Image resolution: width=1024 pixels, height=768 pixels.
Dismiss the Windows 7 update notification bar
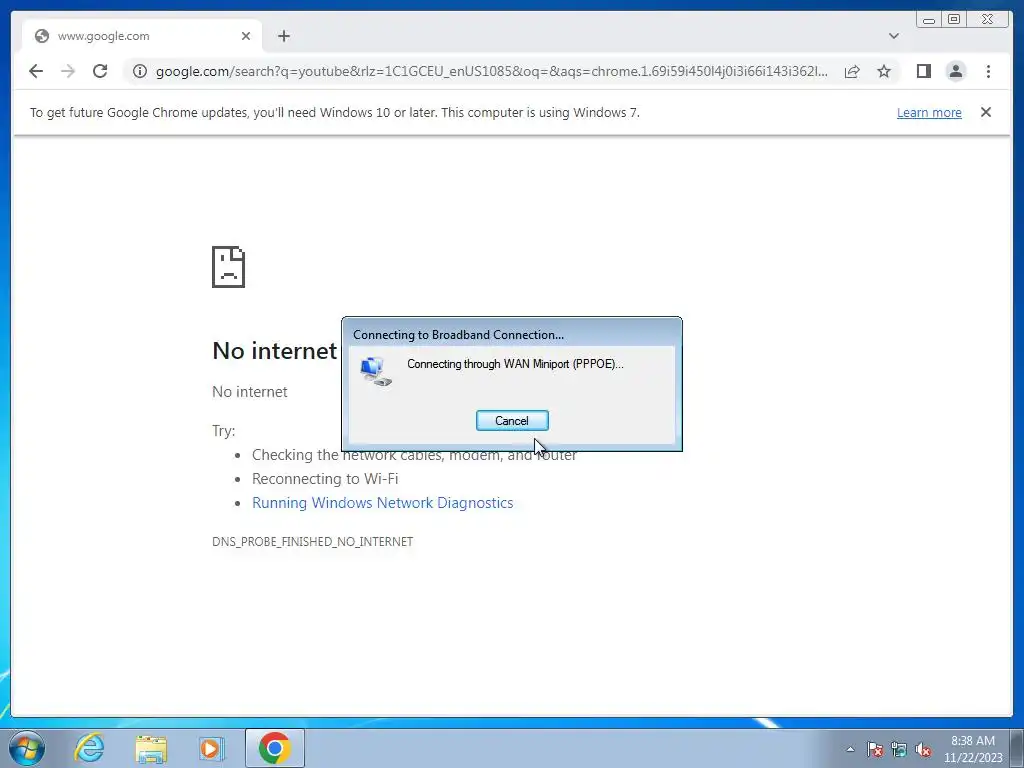(985, 112)
